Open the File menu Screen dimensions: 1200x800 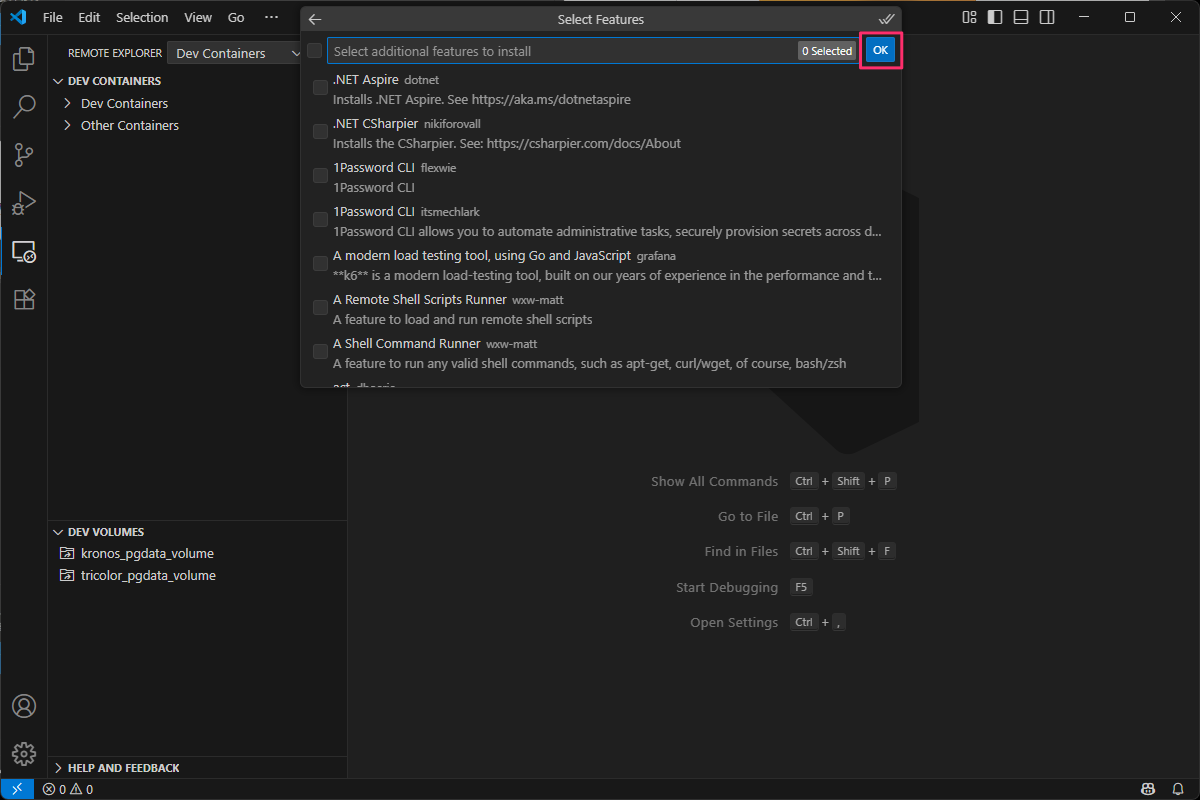coord(53,17)
